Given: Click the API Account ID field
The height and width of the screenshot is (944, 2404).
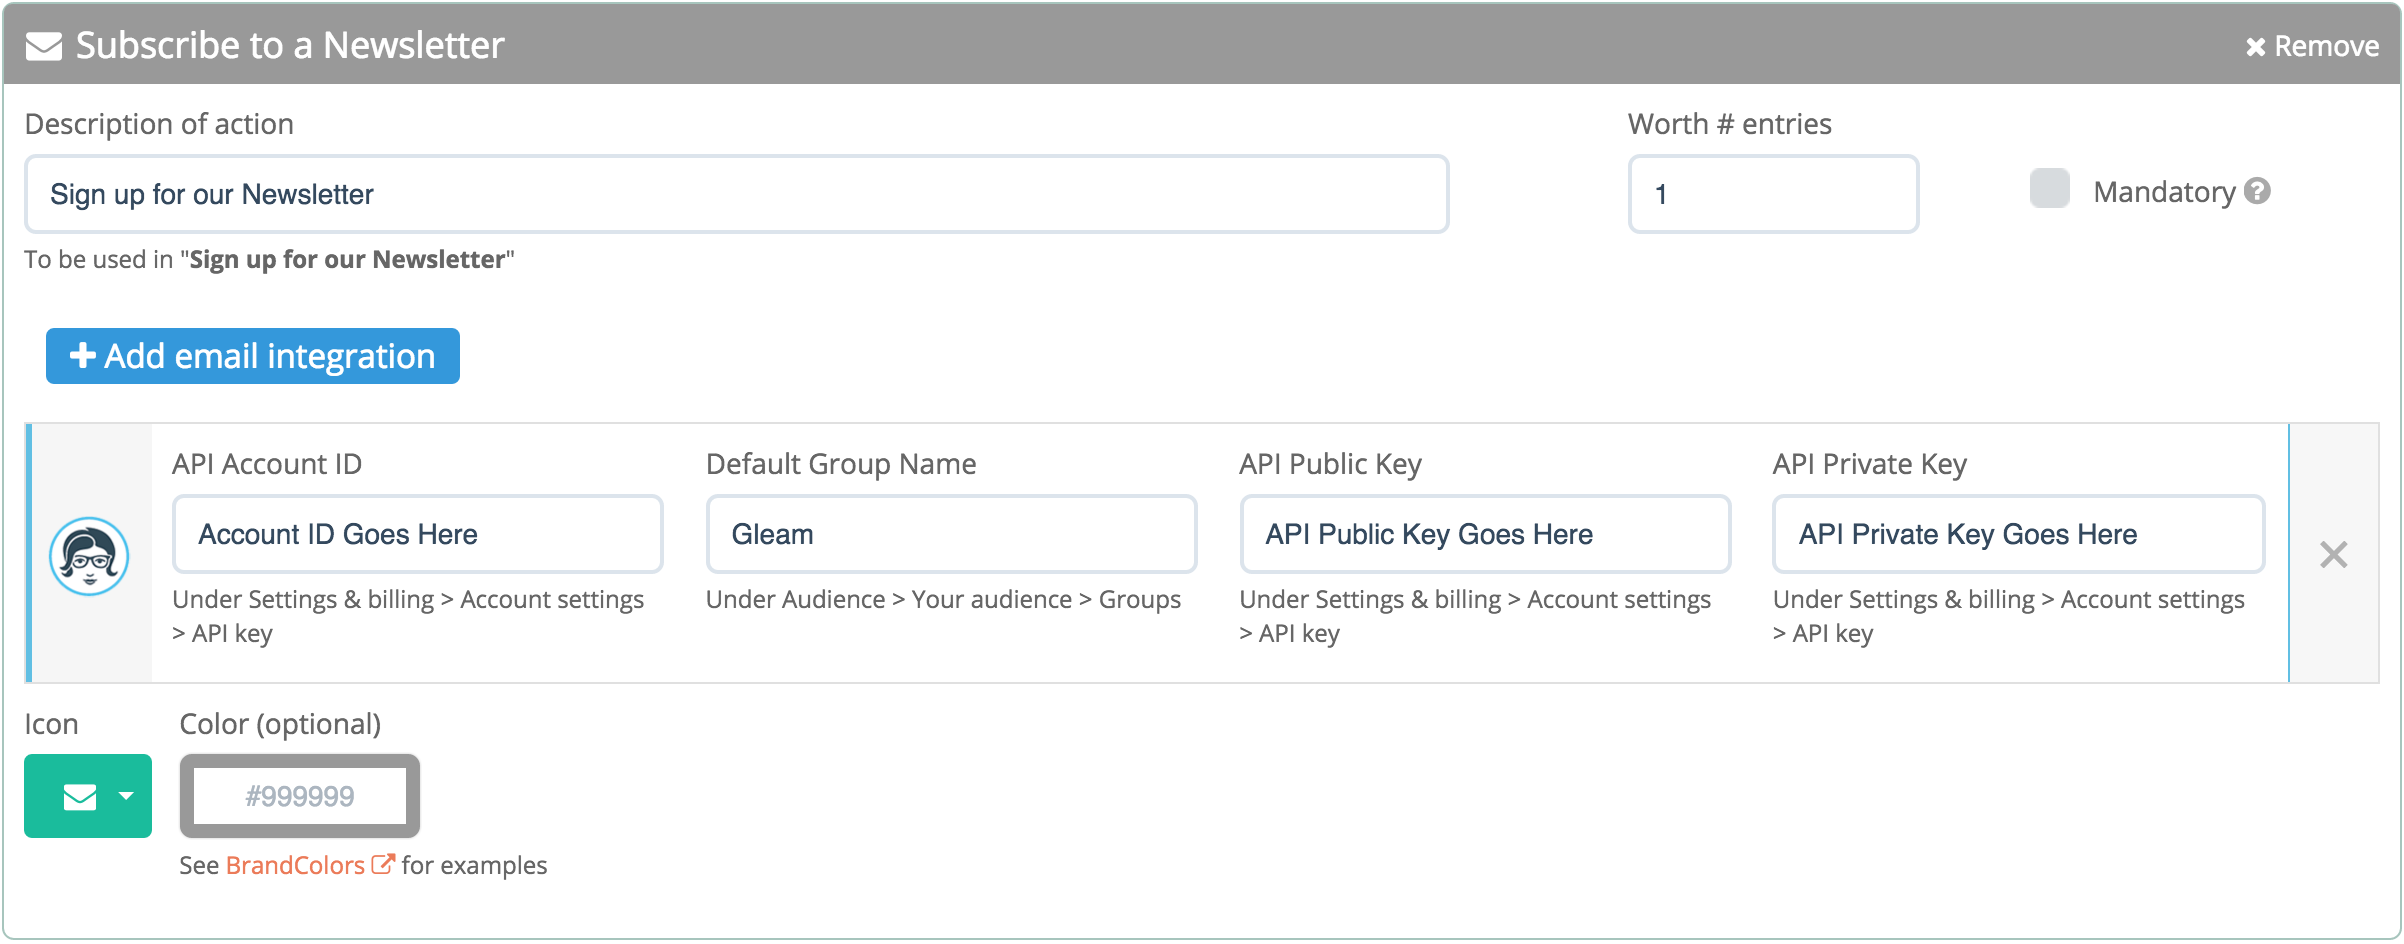Looking at the screenshot, I should click(x=418, y=534).
